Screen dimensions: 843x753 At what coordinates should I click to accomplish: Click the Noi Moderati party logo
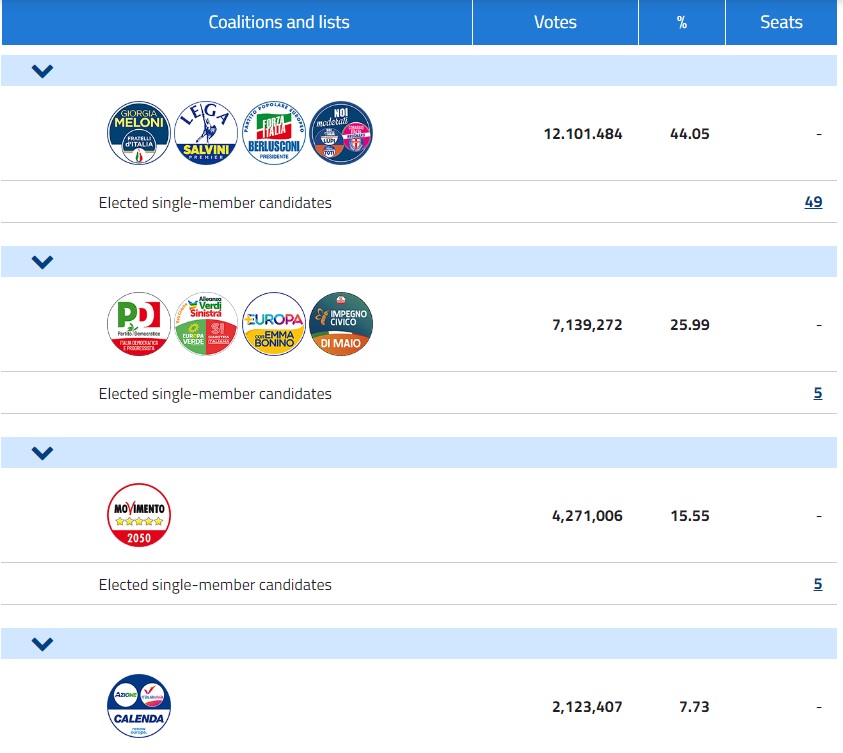(x=341, y=133)
